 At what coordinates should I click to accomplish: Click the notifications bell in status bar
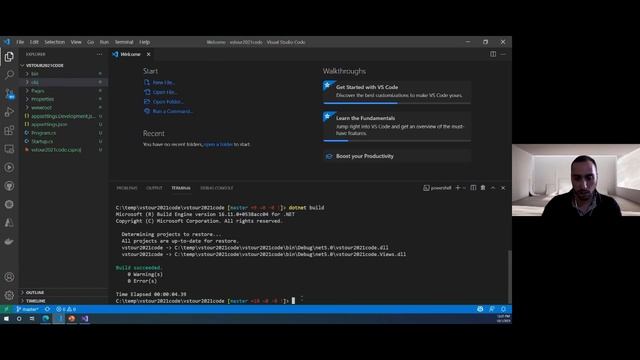(503, 309)
